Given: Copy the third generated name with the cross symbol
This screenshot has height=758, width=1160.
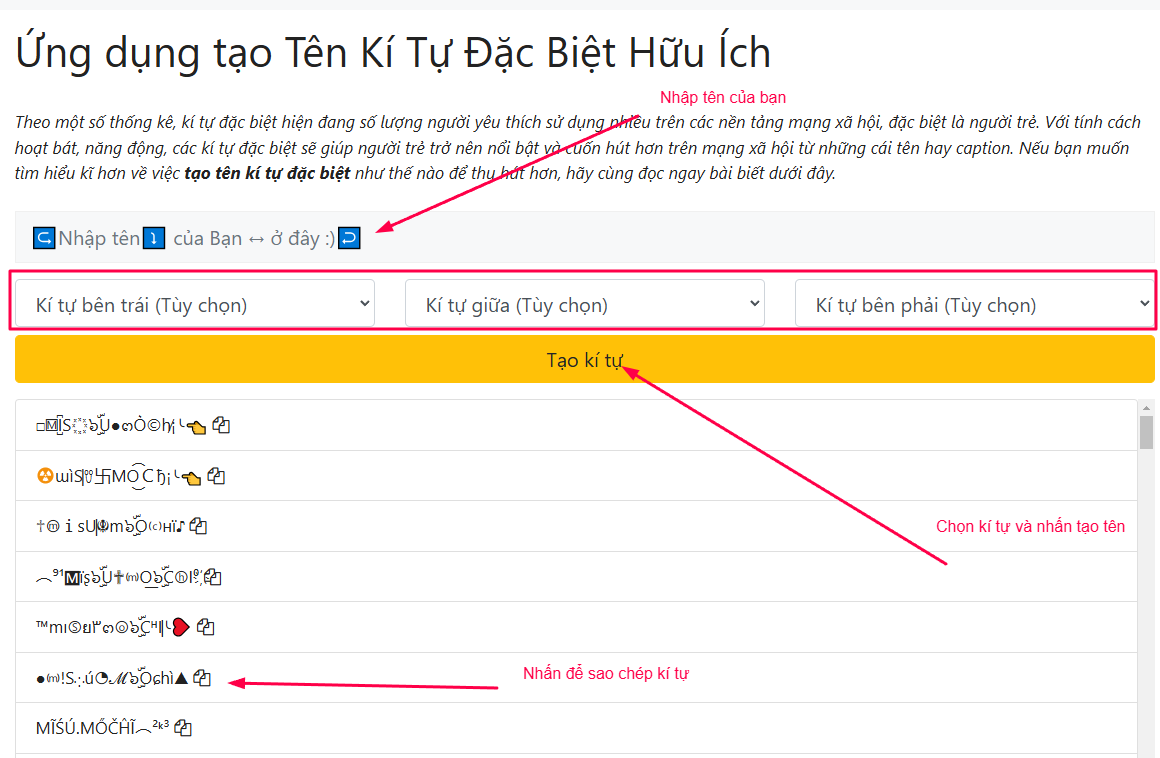Looking at the screenshot, I should 198,526.
